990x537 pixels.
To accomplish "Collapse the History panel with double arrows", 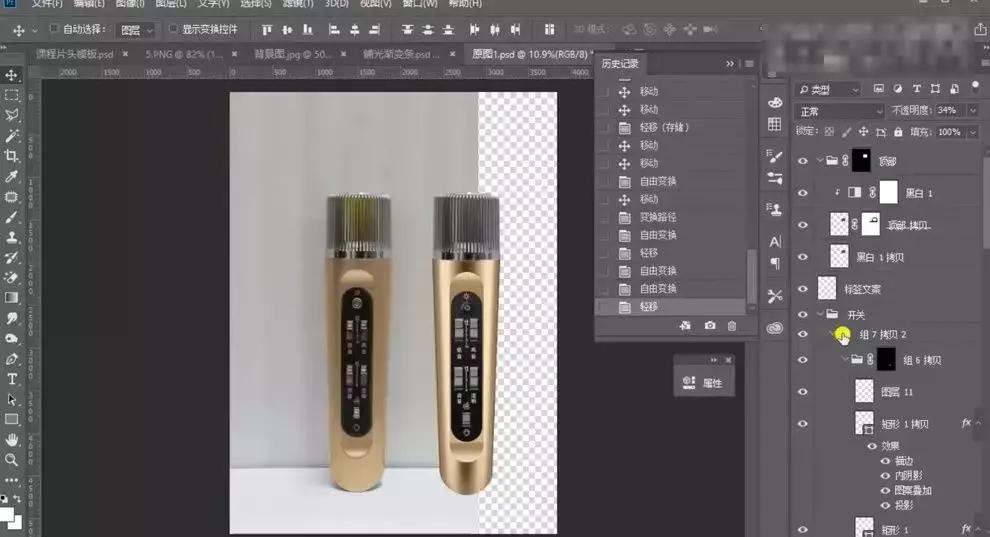I will tap(730, 64).
